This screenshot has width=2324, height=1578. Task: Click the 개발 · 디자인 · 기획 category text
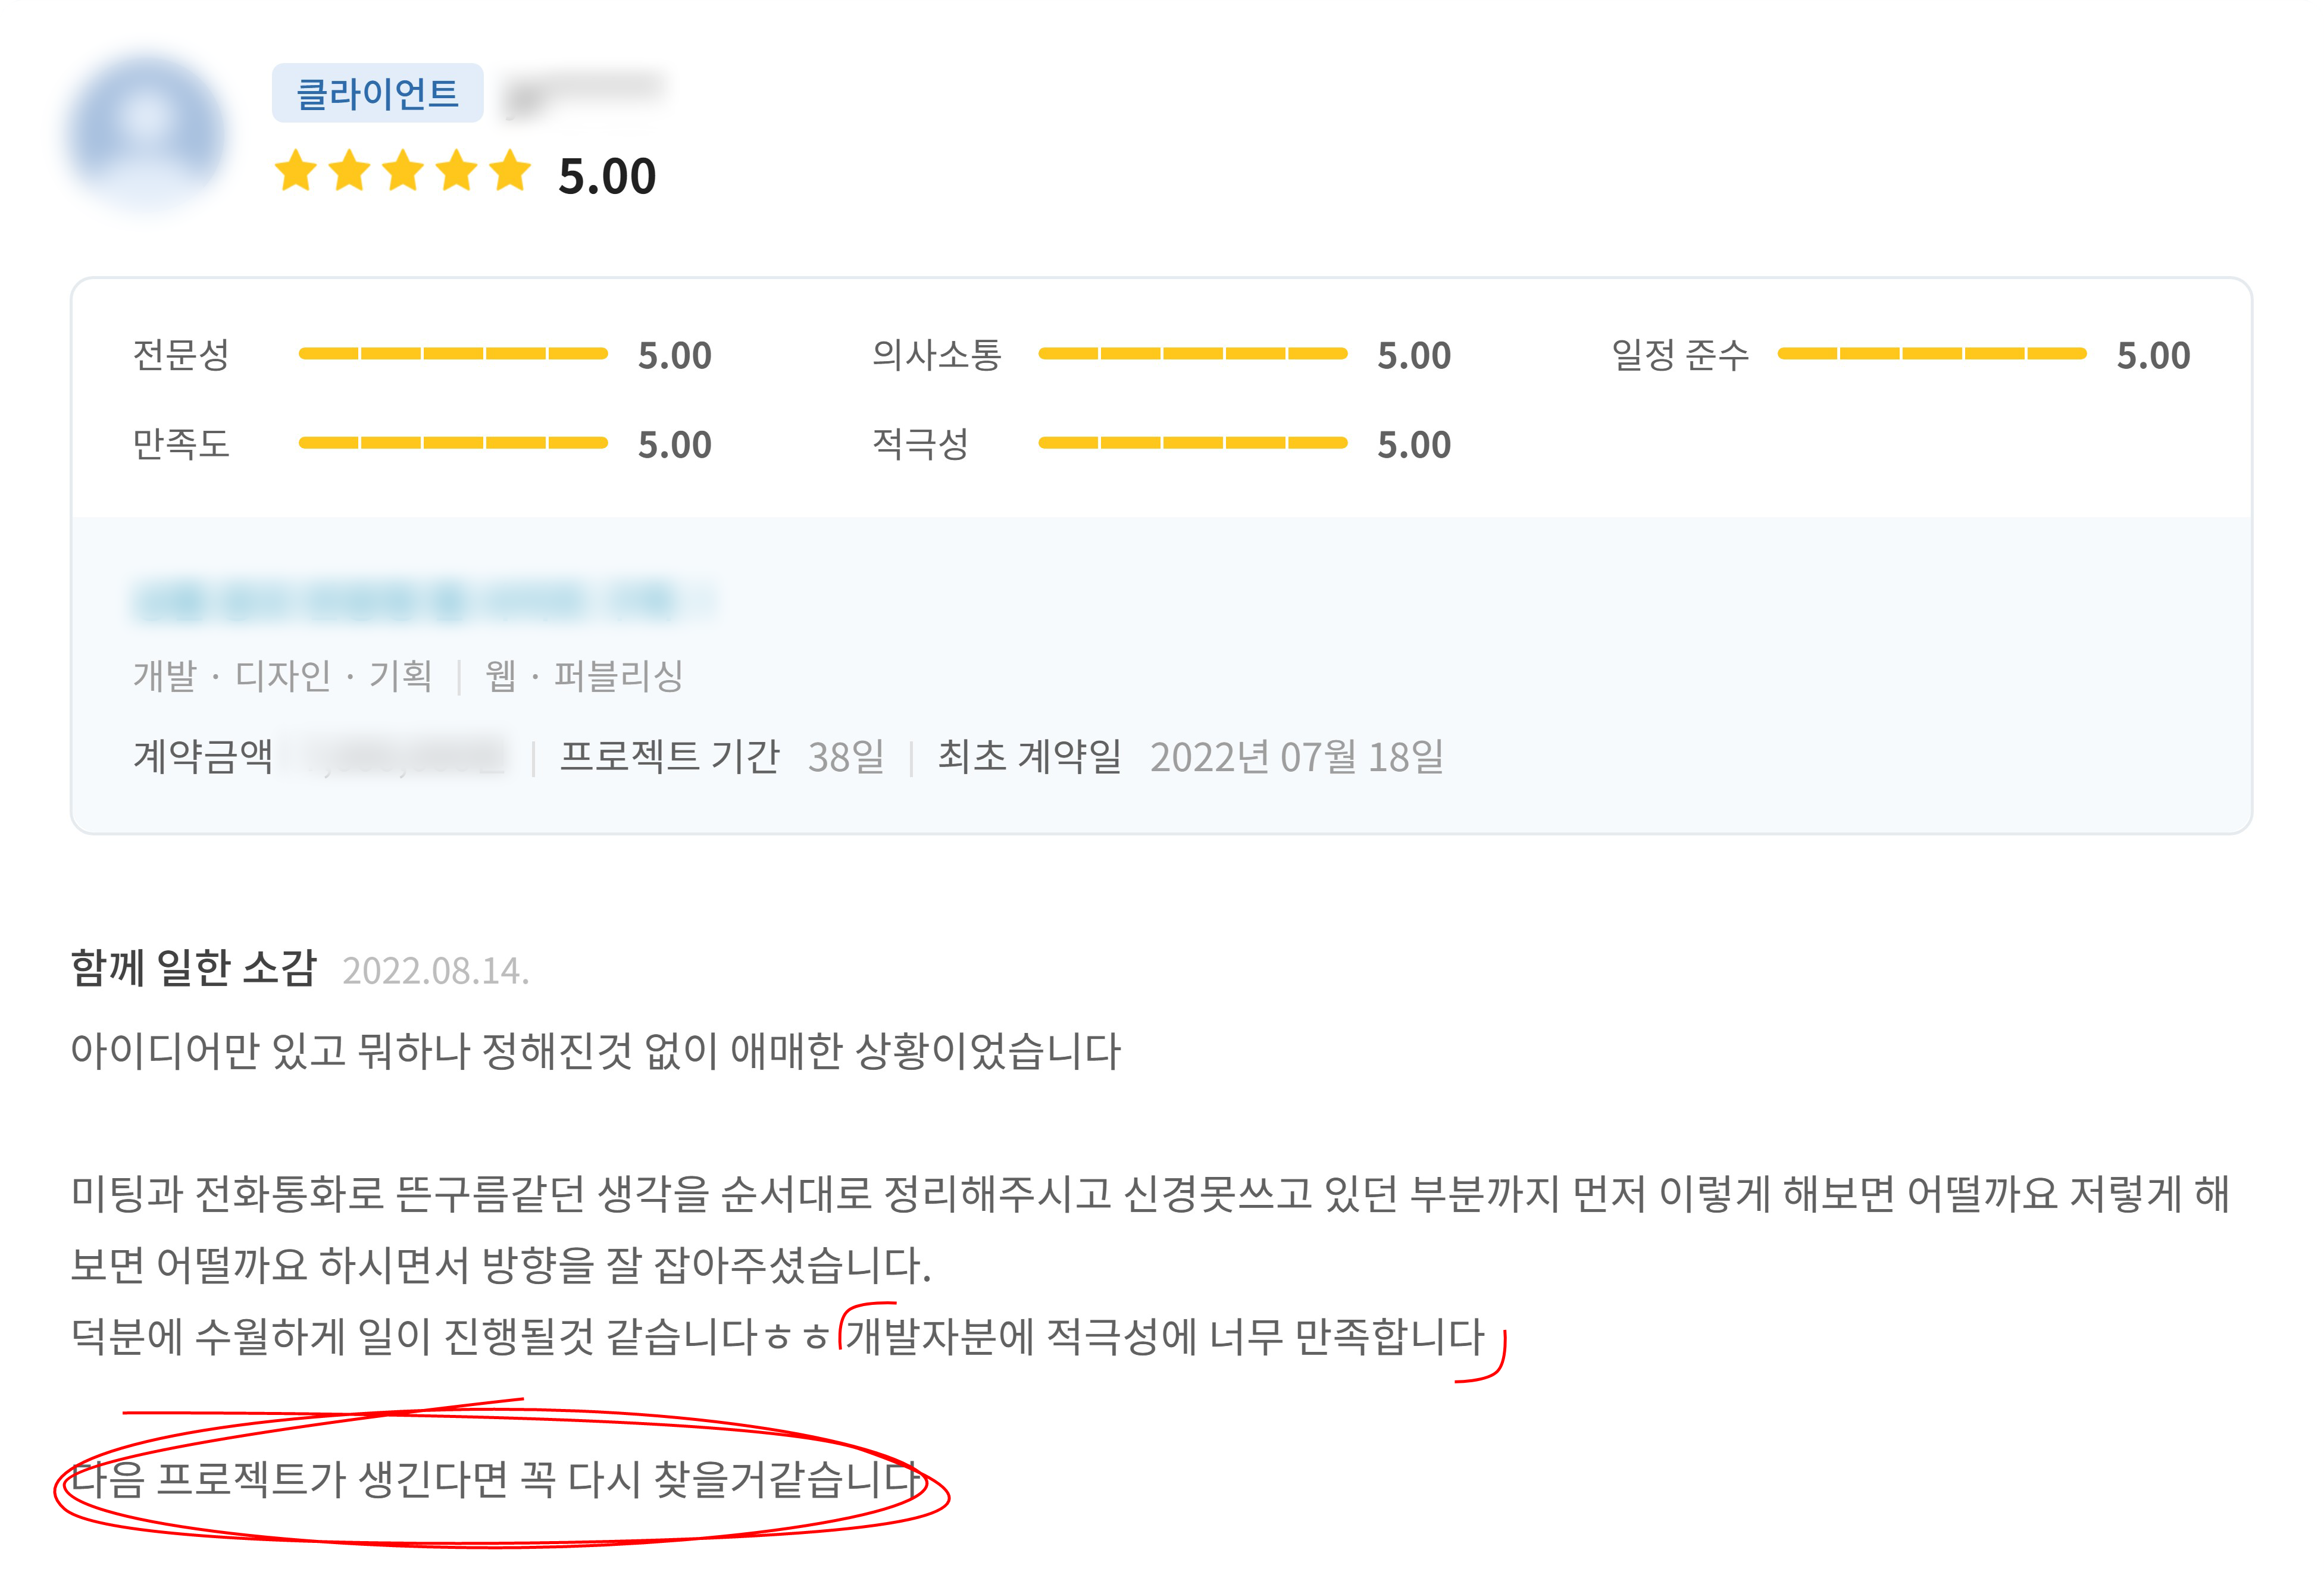click(x=282, y=676)
